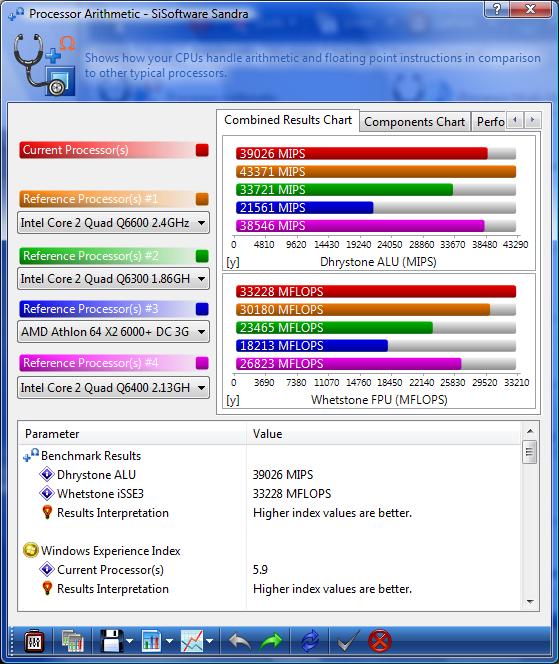Click the Parameter column header
Image resolution: width=559 pixels, height=664 pixels.
(x=132, y=434)
